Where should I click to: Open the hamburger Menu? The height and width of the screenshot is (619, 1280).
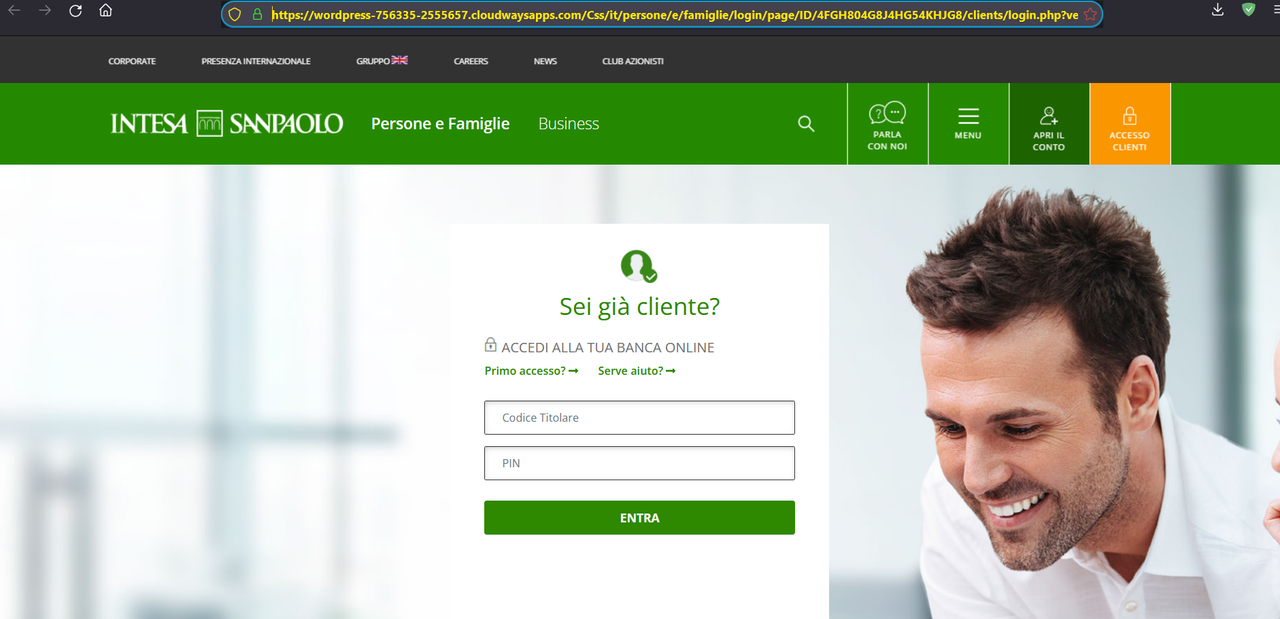968,124
